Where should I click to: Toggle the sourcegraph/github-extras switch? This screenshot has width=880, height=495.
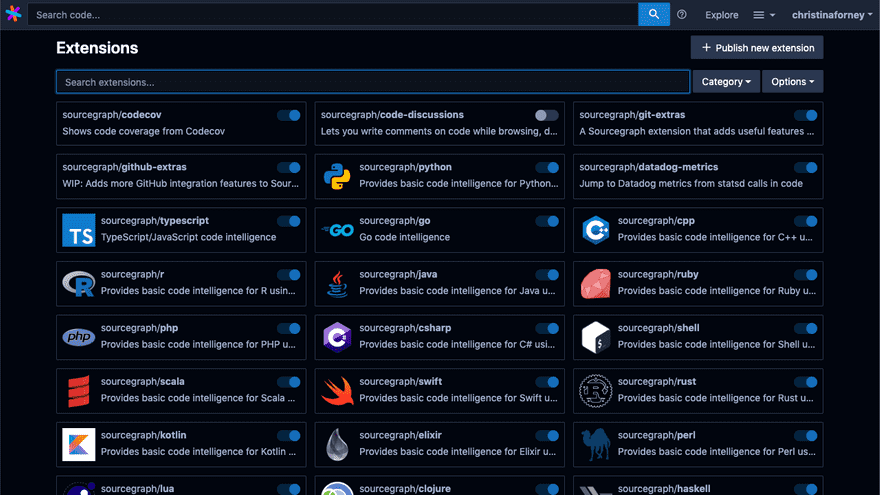(x=288, y=167)
